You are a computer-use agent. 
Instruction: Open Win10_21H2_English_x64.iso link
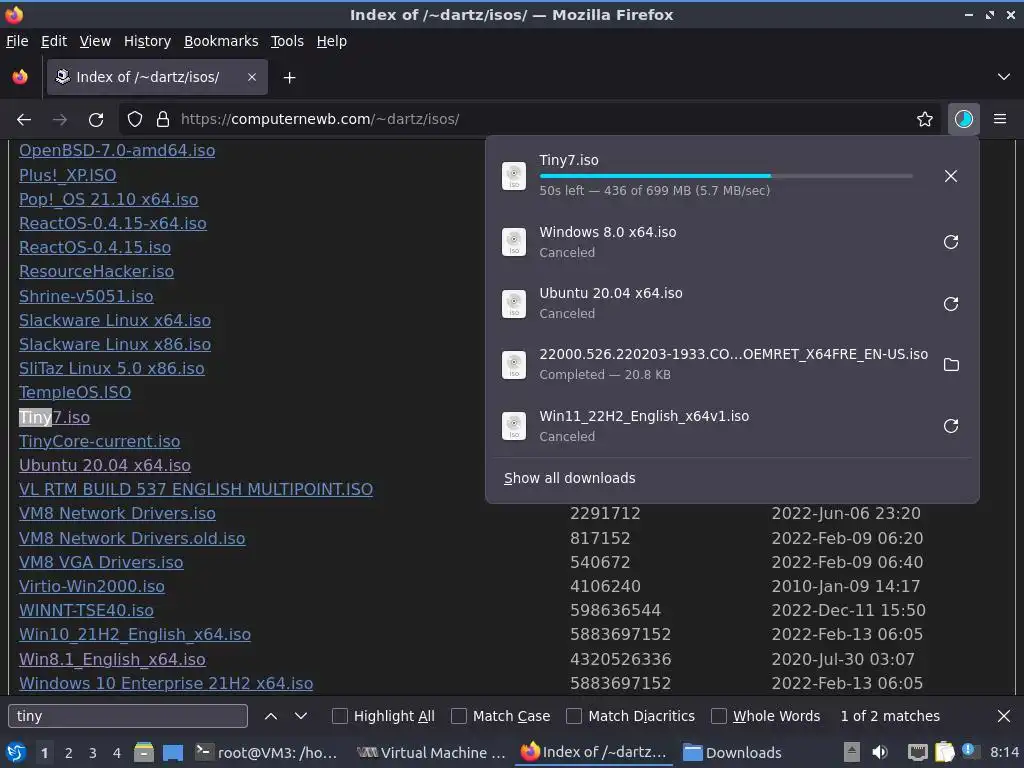click(x=135, y=635)
